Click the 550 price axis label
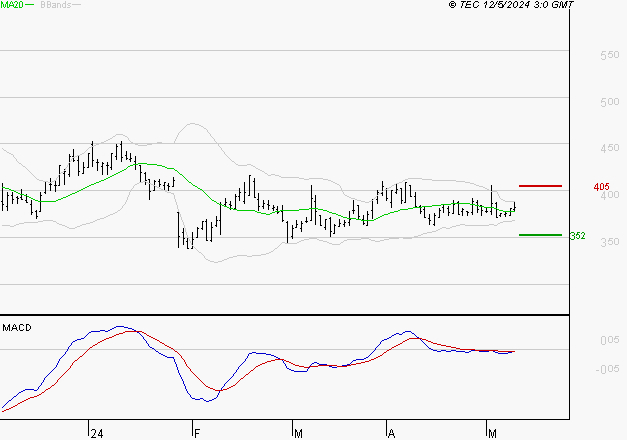The width and height of the screenshot is (627, 440). pyautogui.click(x=609, y=55)
